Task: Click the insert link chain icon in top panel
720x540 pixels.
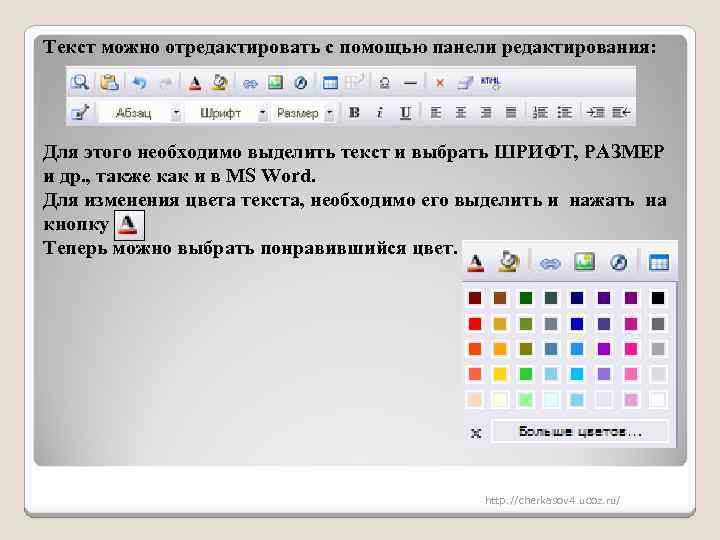Action: [x=250, y=84]
